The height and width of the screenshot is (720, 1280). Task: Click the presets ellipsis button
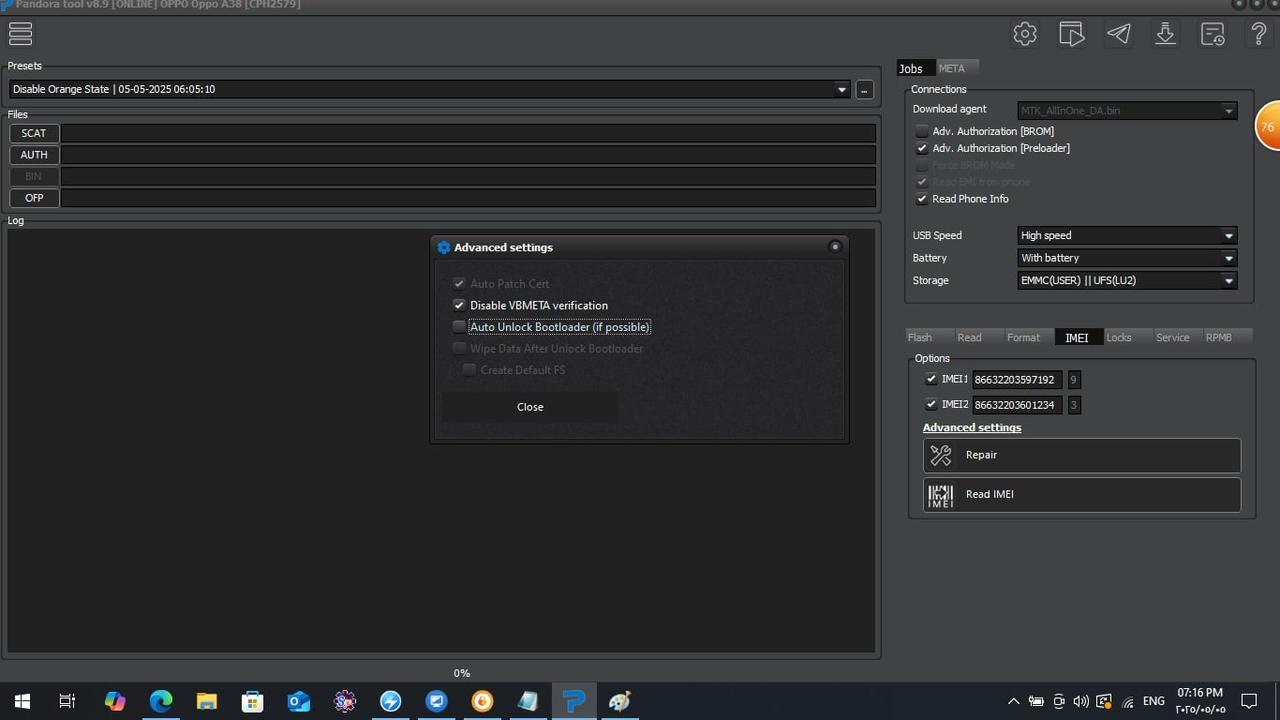click(864, 89)
